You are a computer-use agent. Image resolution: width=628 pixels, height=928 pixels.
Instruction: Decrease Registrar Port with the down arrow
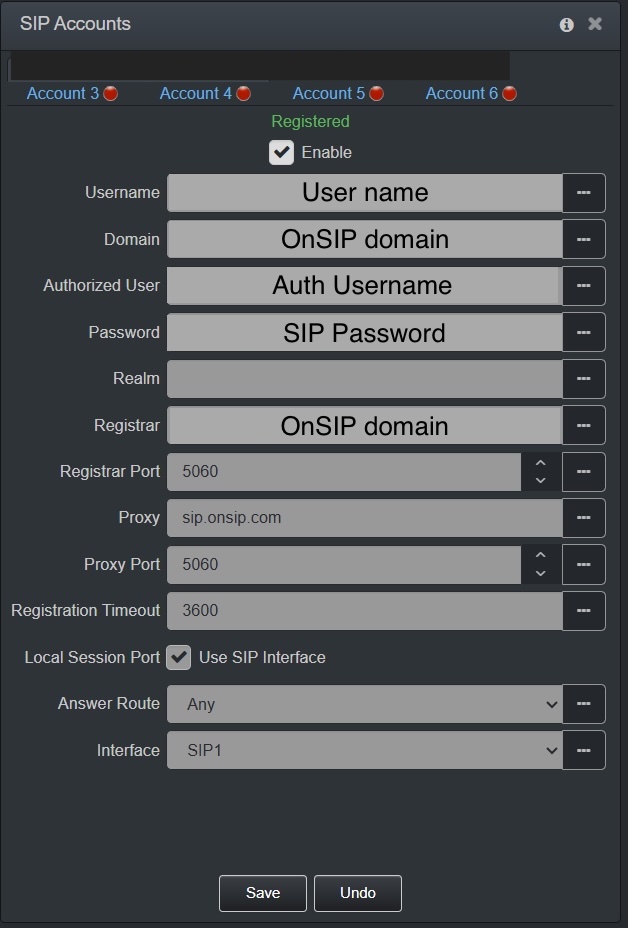point(540,481)
